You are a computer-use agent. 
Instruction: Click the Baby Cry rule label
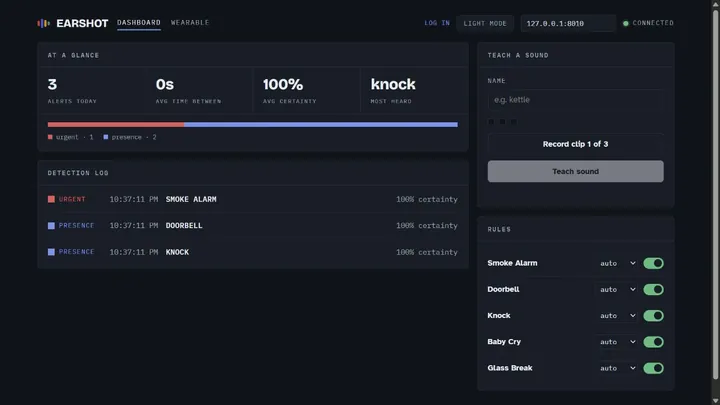pos(504,342)
